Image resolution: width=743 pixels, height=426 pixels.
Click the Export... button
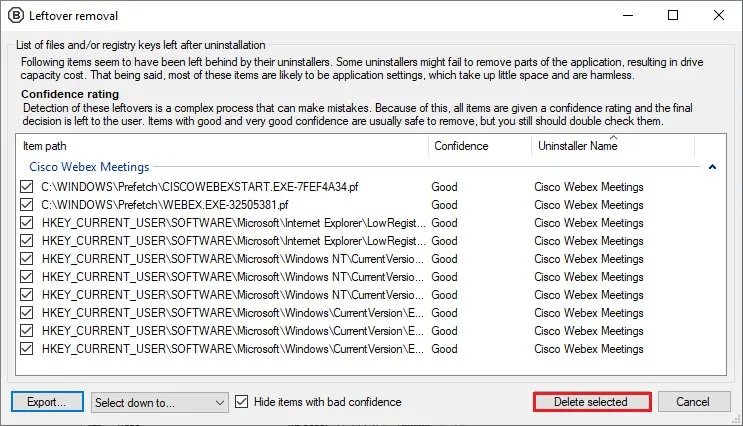tap(47, 402)
